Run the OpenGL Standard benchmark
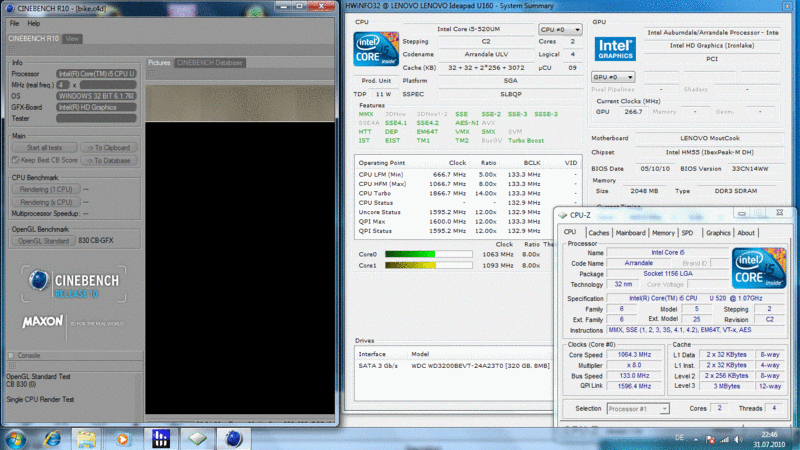 43,241
